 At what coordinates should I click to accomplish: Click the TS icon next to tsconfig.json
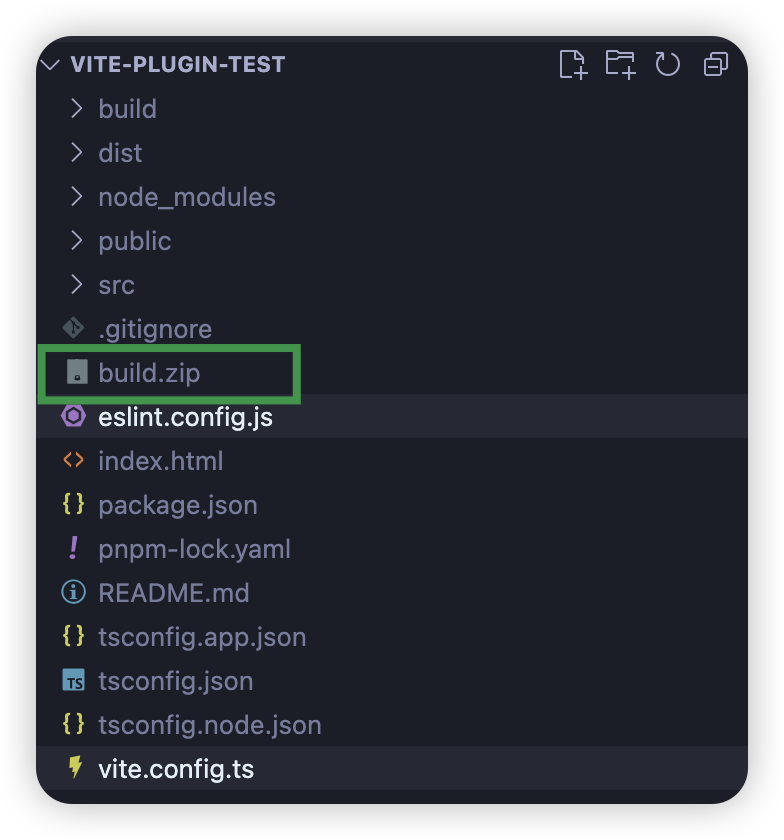[x=73, y=680]
